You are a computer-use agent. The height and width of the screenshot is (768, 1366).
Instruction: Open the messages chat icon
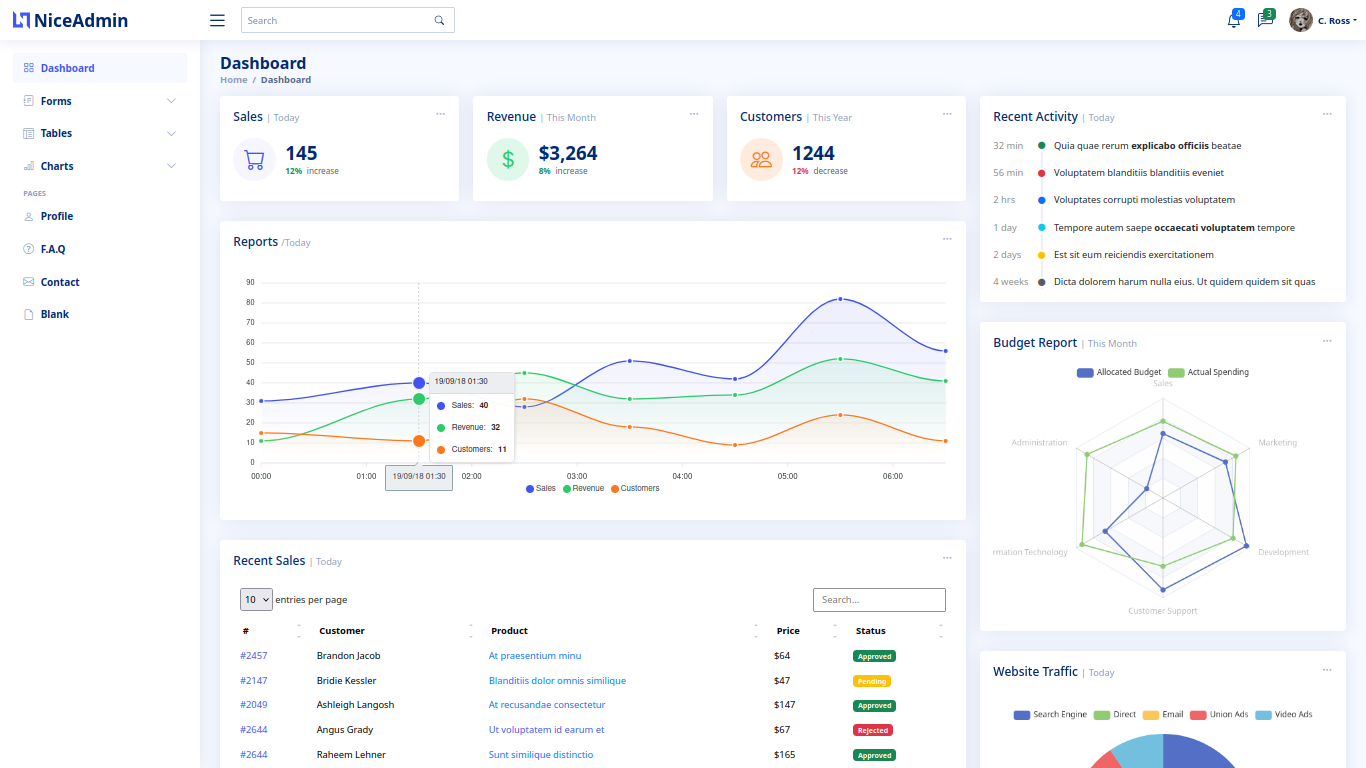(1264, 21)
